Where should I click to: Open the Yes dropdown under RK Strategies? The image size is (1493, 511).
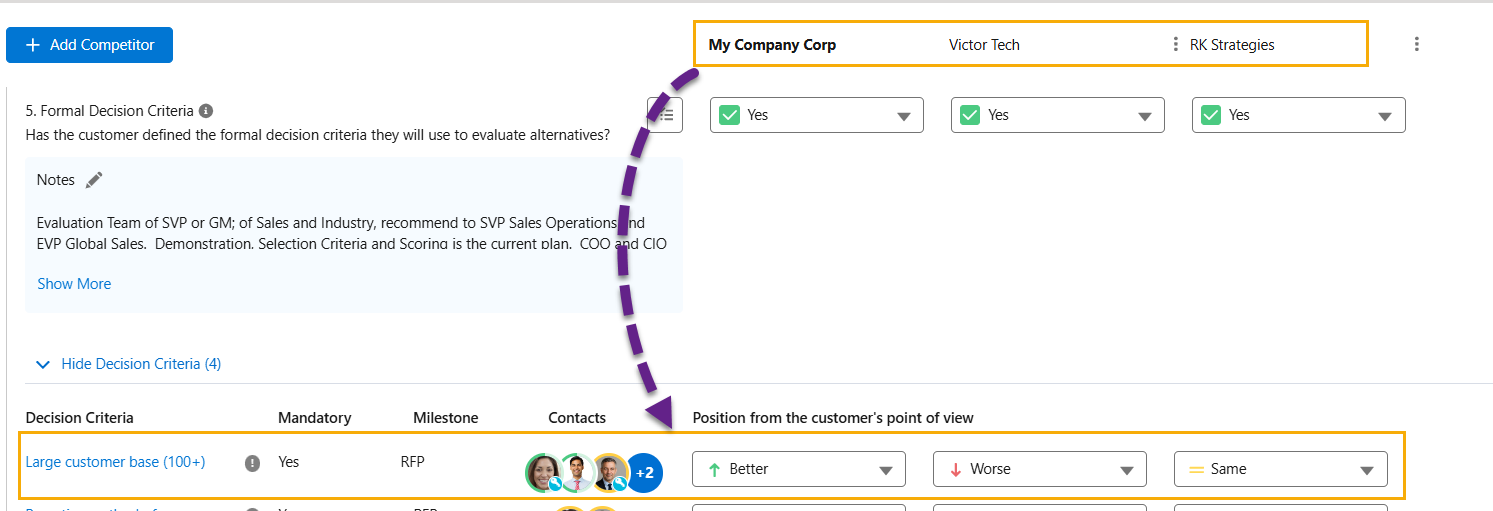1298,115
